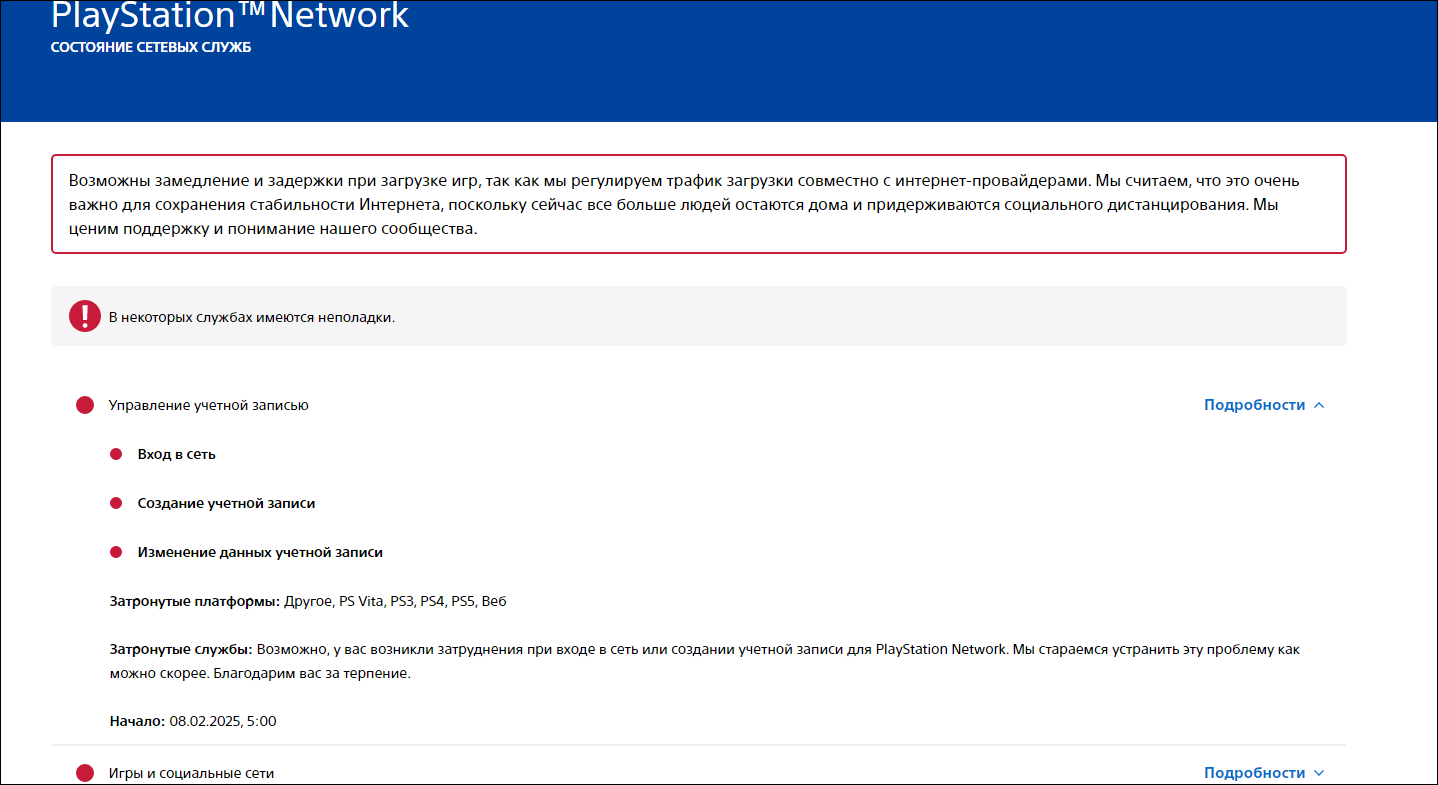1438x785 pixels.
Task: Collapse Управление учетной записью with the up chevron
Action: point(1319,405)
